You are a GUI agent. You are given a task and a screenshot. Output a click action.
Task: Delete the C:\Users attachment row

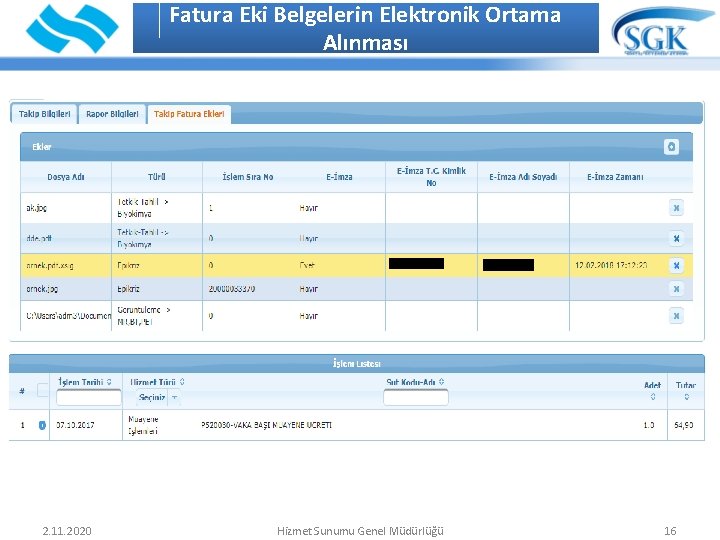click(676, 316)
